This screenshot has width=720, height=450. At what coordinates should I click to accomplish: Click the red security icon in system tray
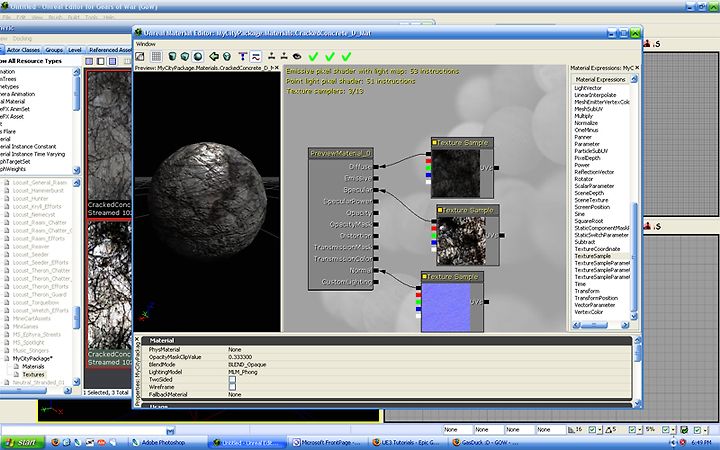click(x=682, y=443)
